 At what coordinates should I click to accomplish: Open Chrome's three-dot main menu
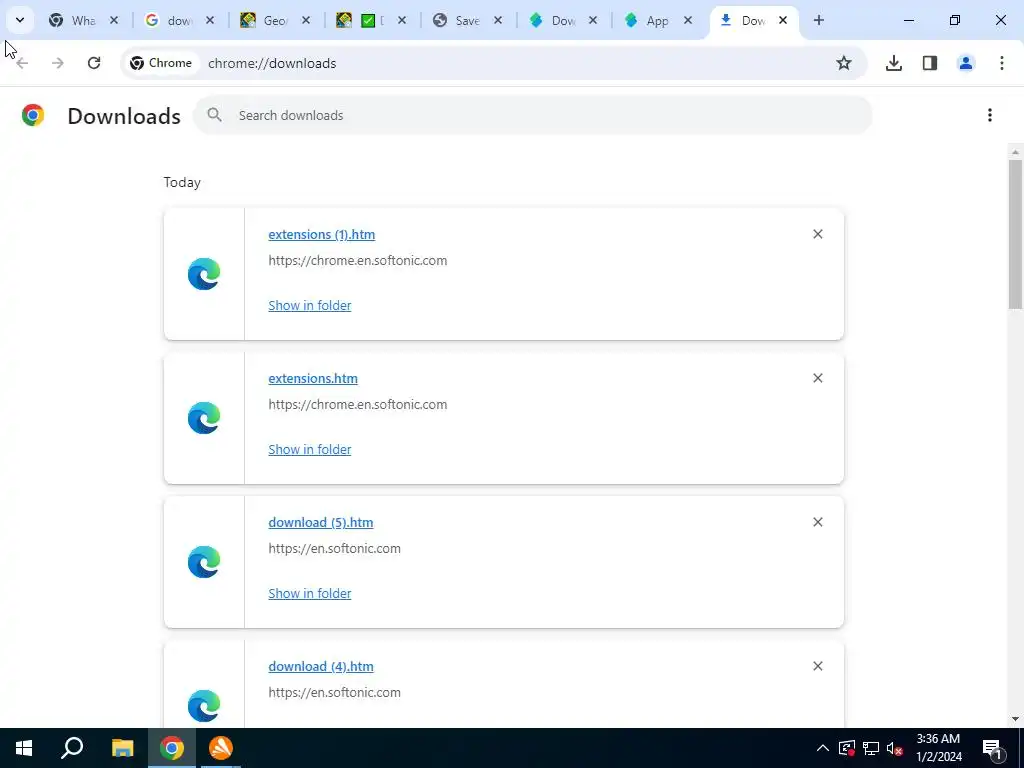pyautogui.click(x=1002, y=63)
